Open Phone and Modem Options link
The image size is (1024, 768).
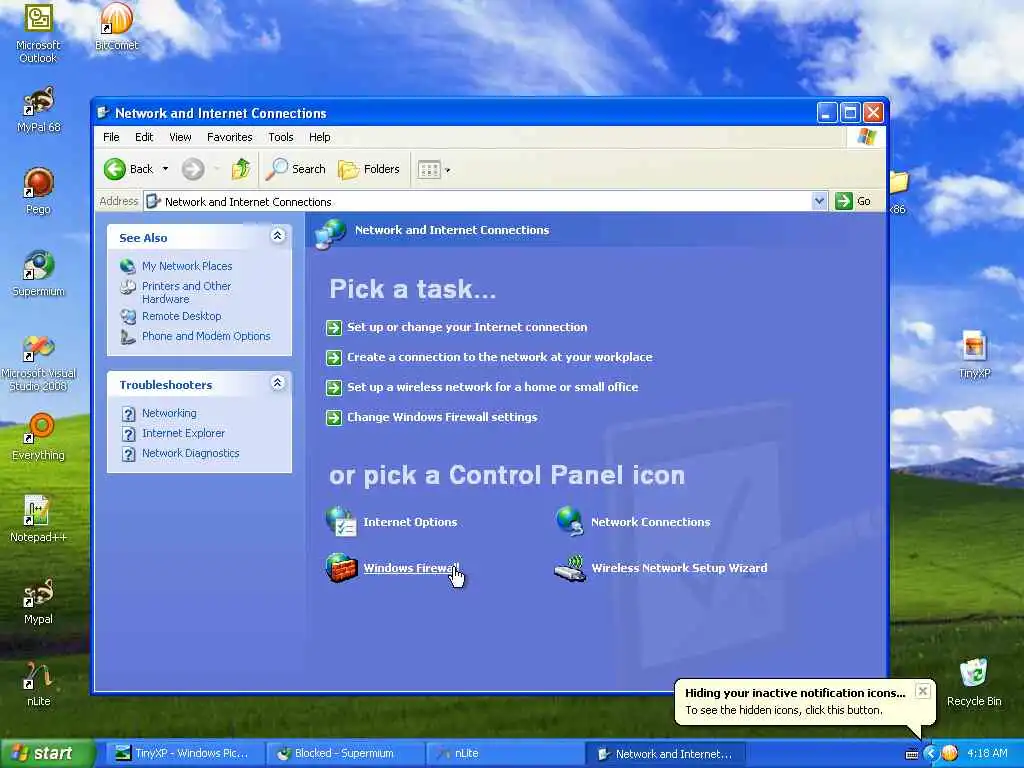pos(206,336)
